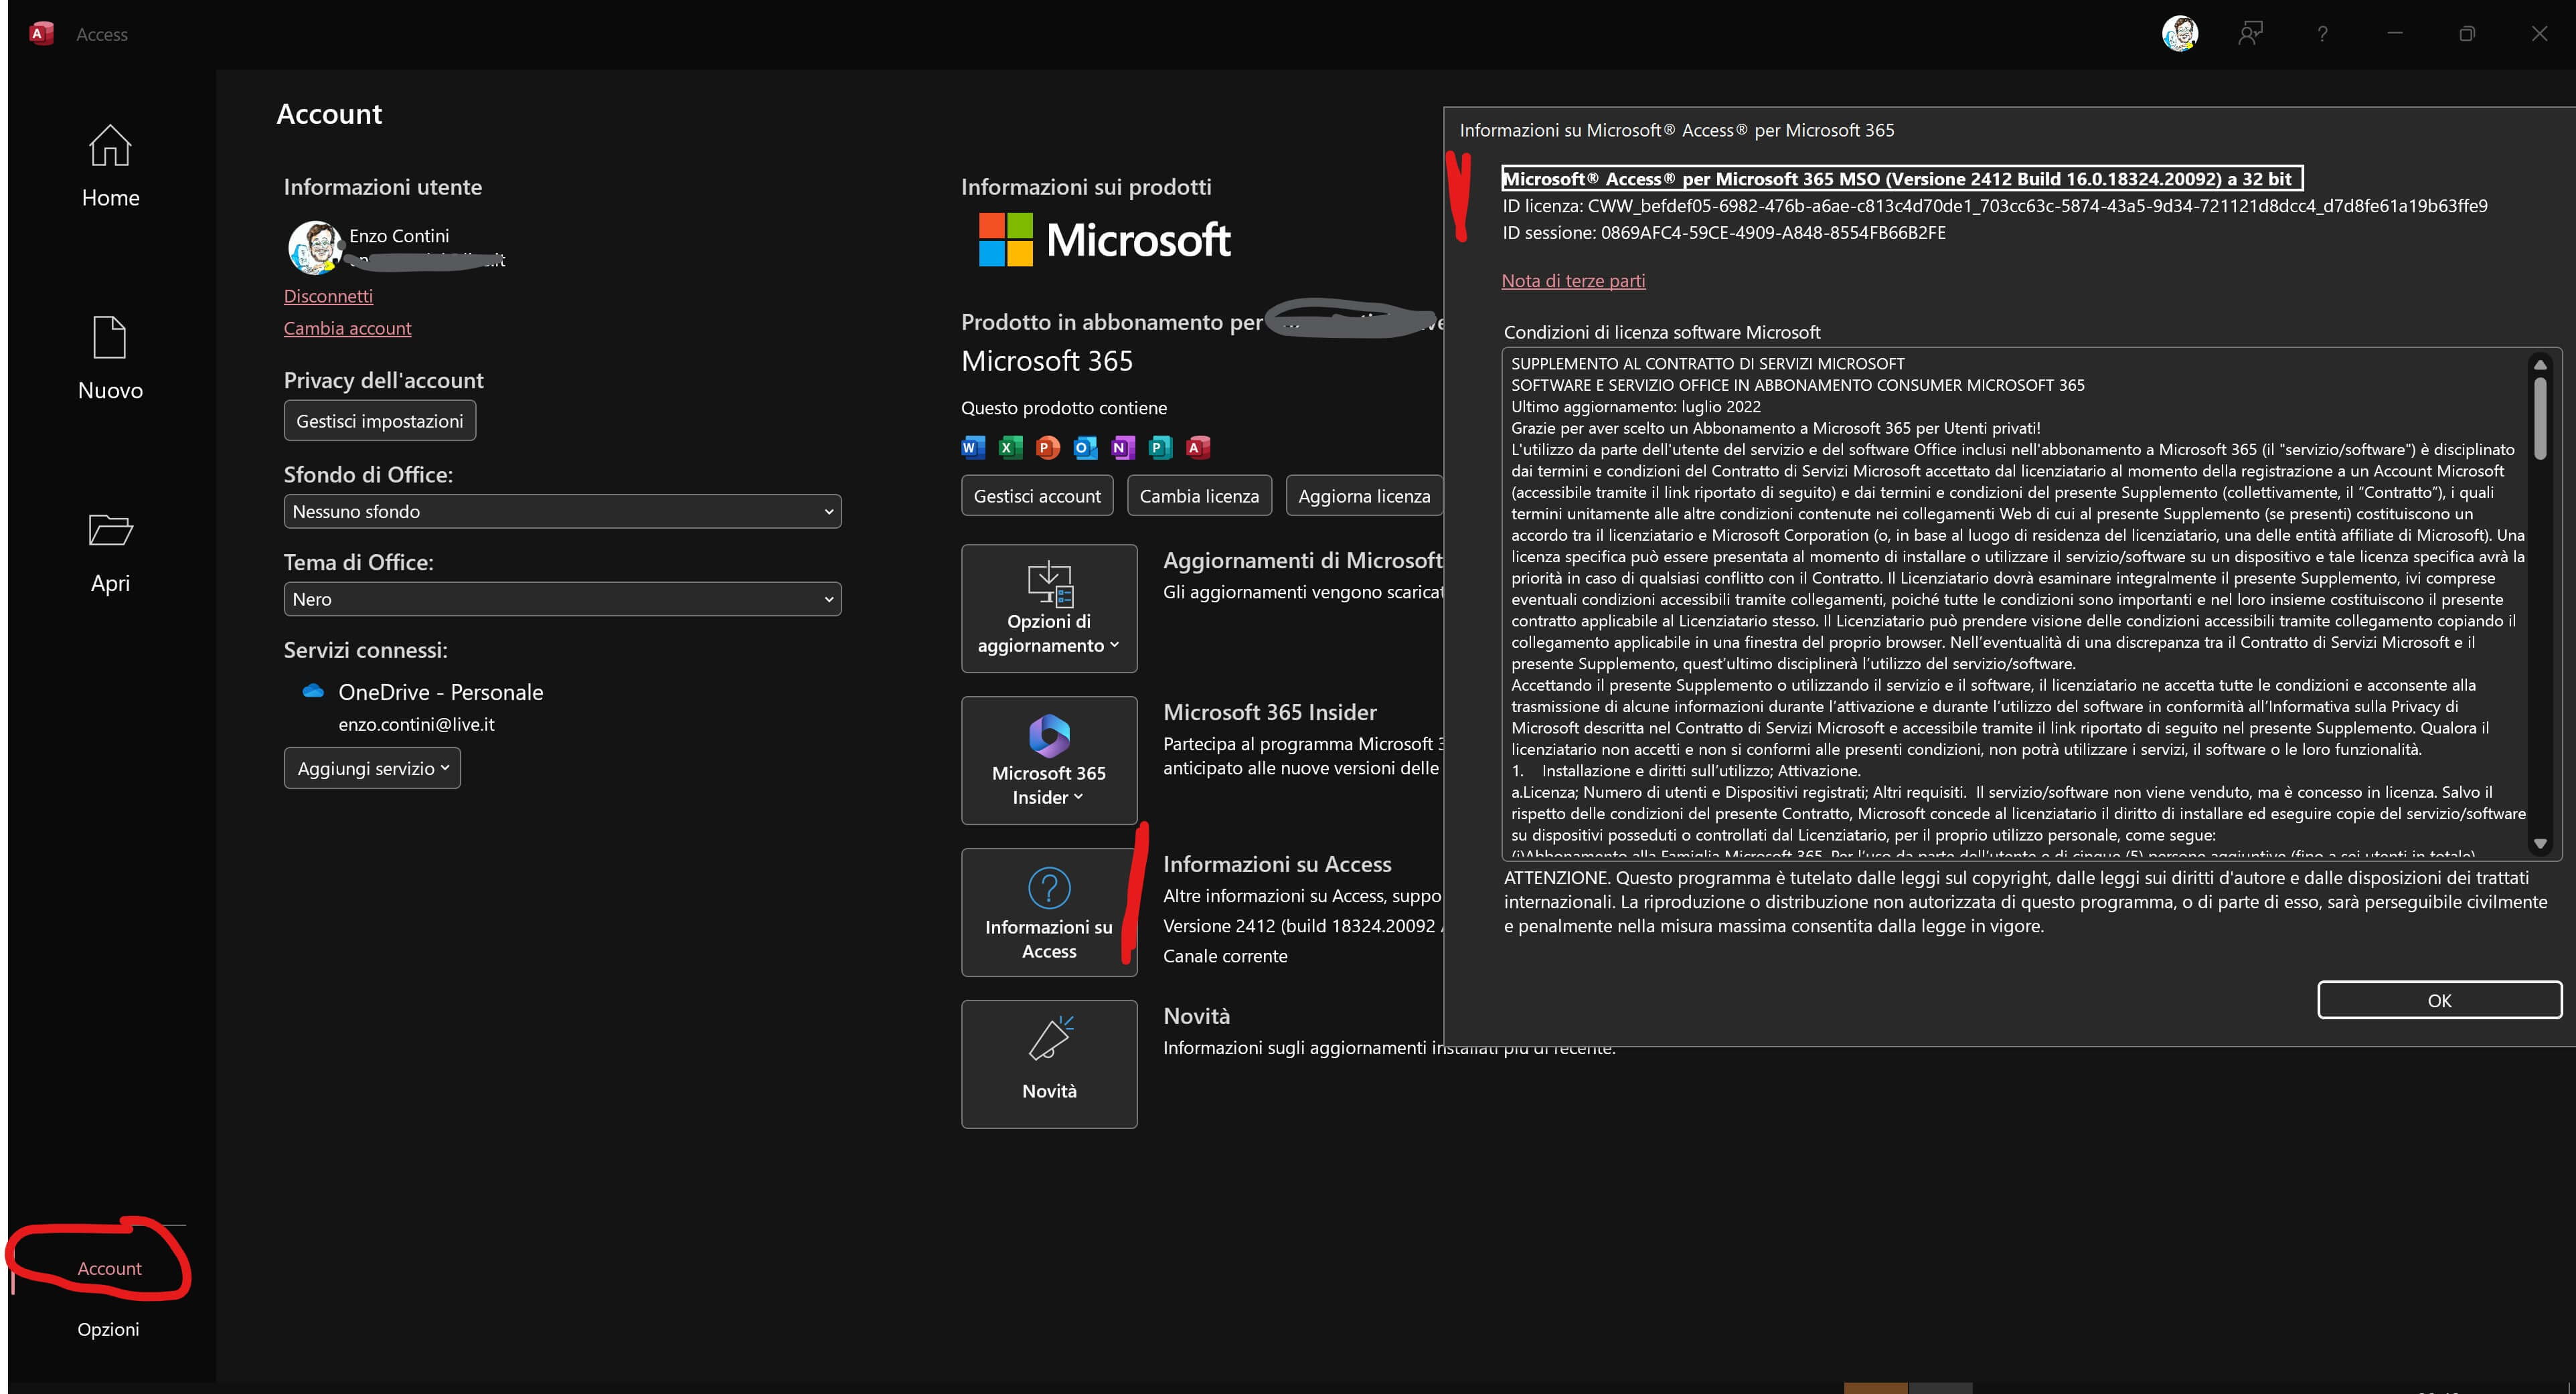
Task: Click the Excel app icon
Action: [x=1010, y=448]
